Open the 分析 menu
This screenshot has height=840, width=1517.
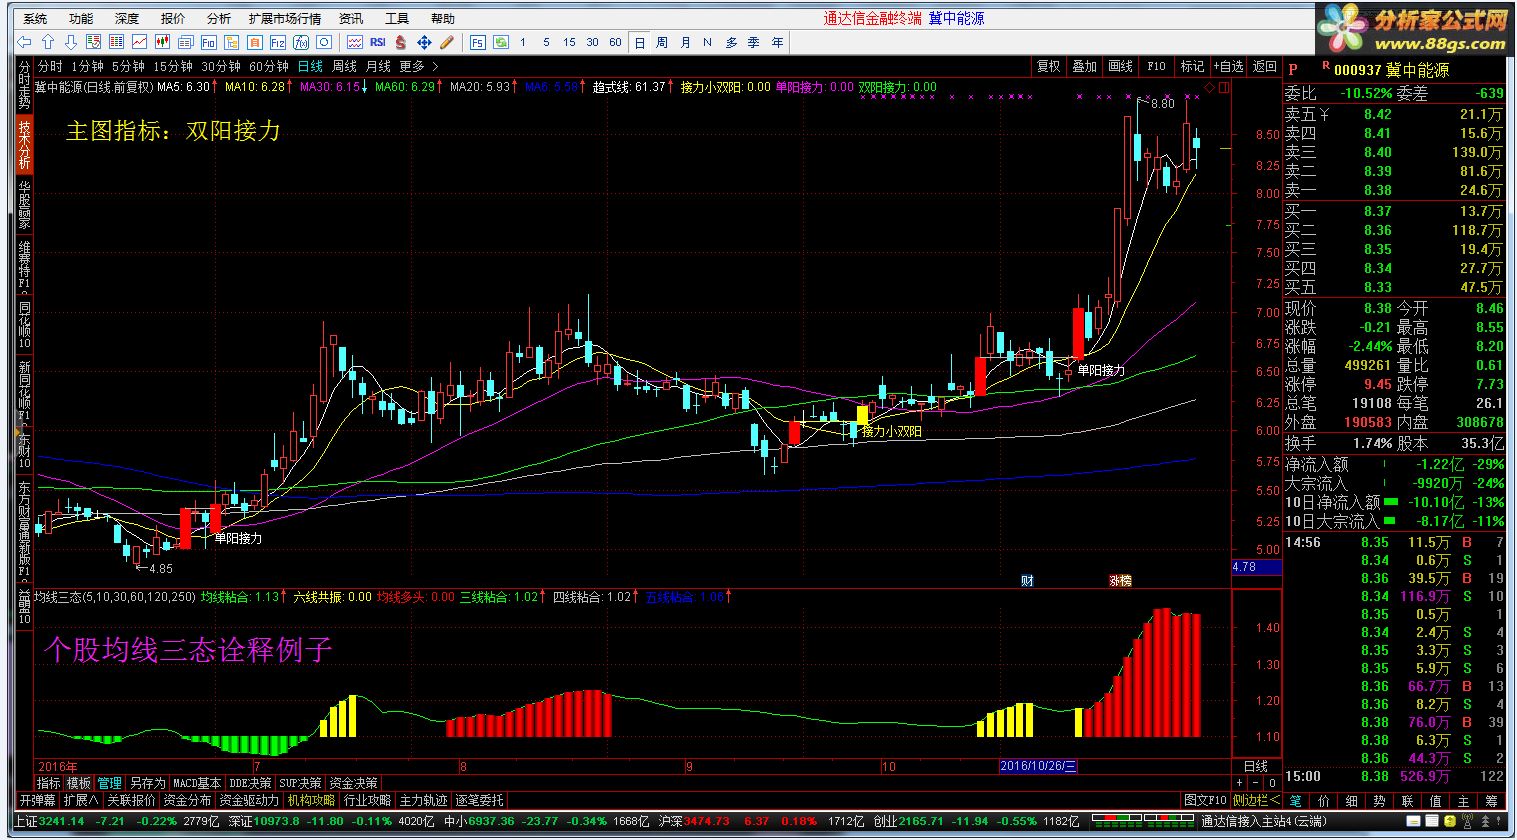[219, 18]
